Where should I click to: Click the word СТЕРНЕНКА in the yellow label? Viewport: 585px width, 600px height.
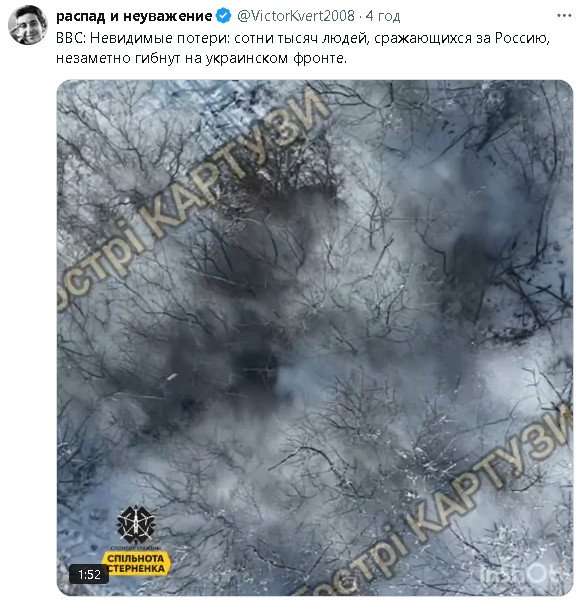point(137,569)
